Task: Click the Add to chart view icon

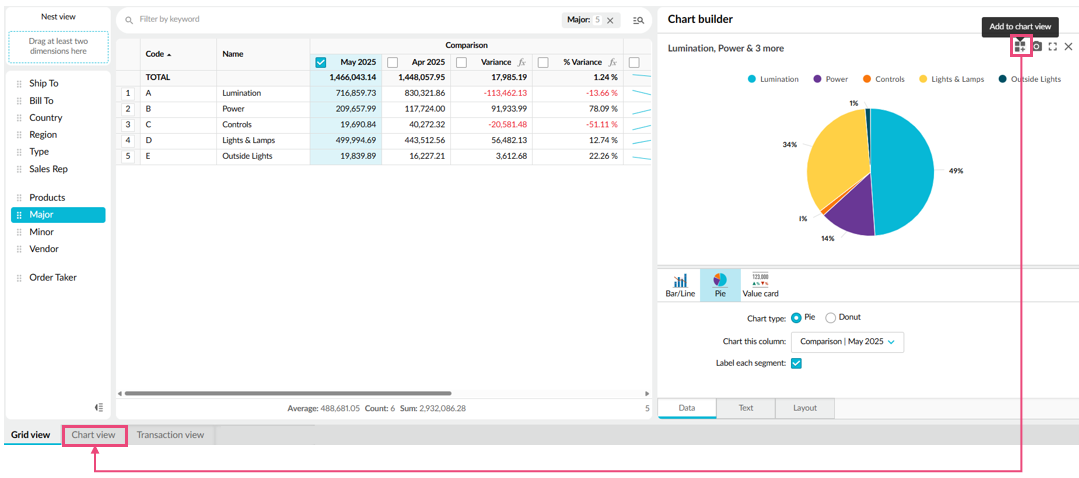Action: [x=1020, y=46]
